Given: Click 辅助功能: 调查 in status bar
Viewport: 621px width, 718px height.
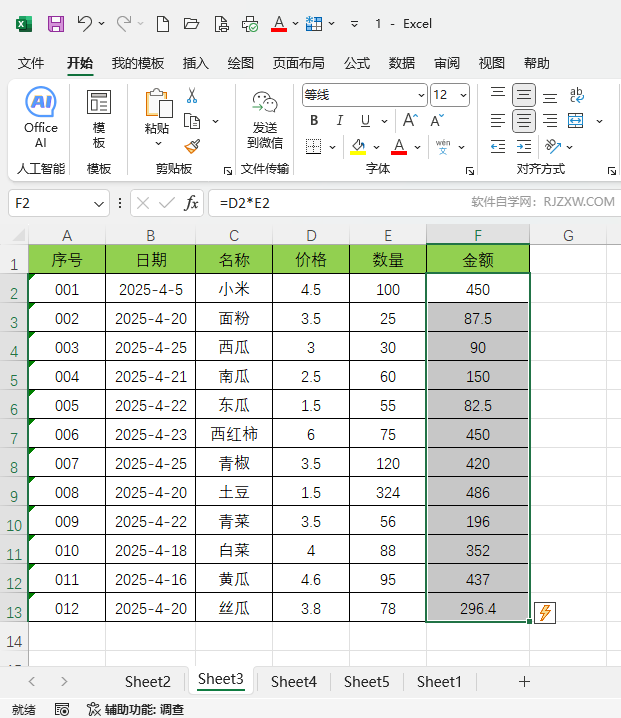Looking at the screenshot, I should click(x=136, y=709).
